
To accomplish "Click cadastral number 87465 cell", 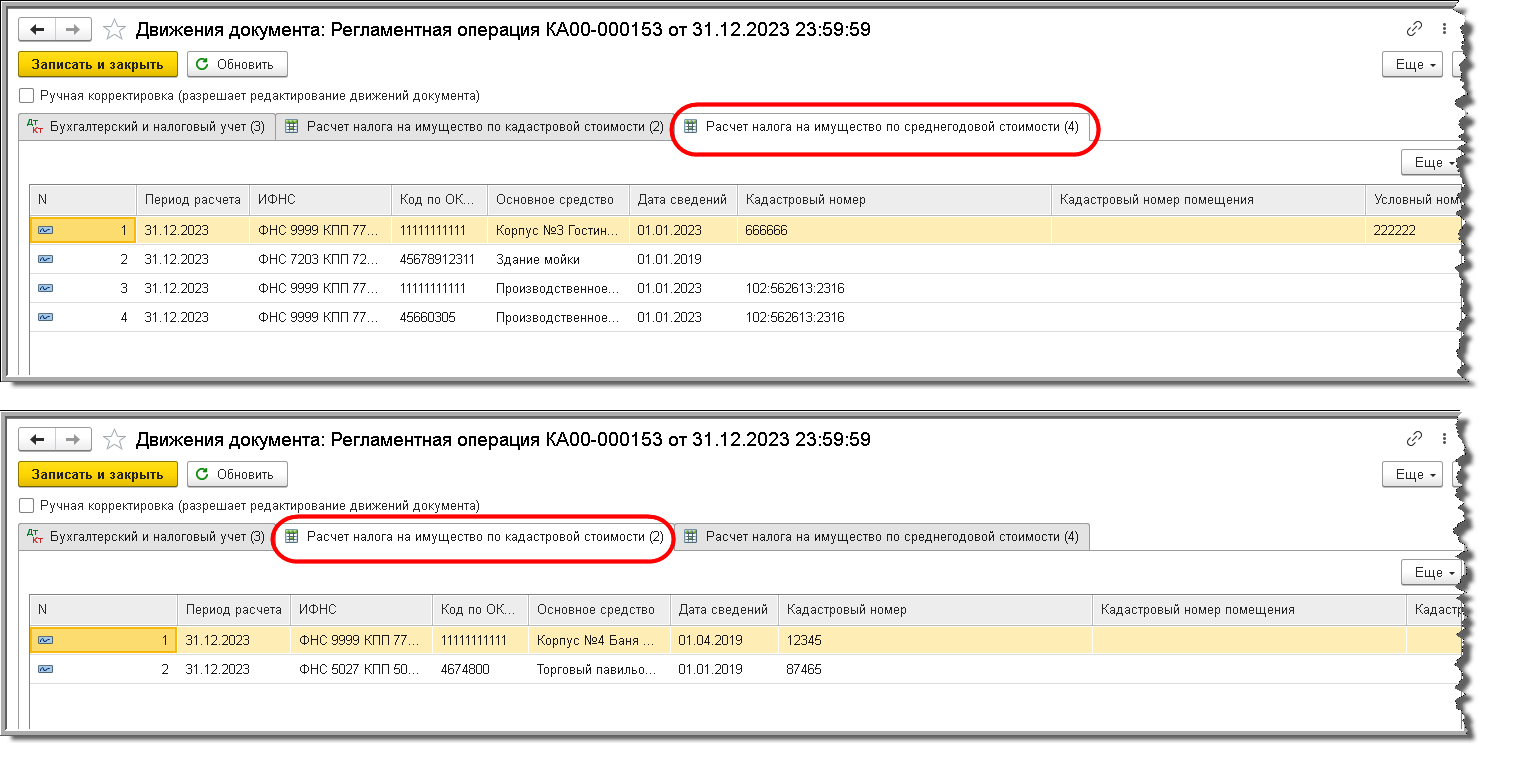I will pos(935,669).
